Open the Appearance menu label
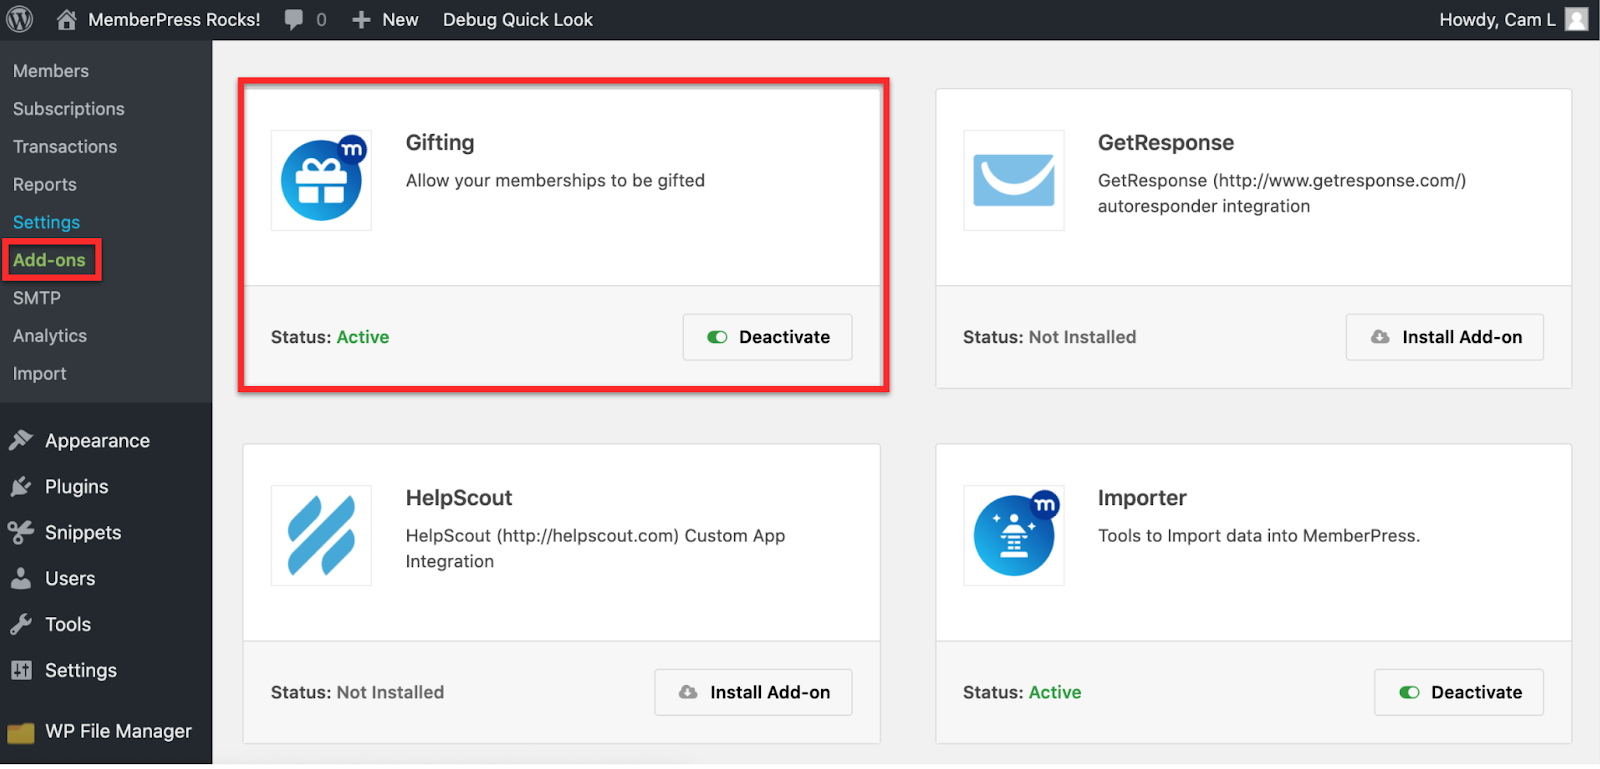Image resolution: width=1600 pixels, height=769 pixels. coord(97,441)
